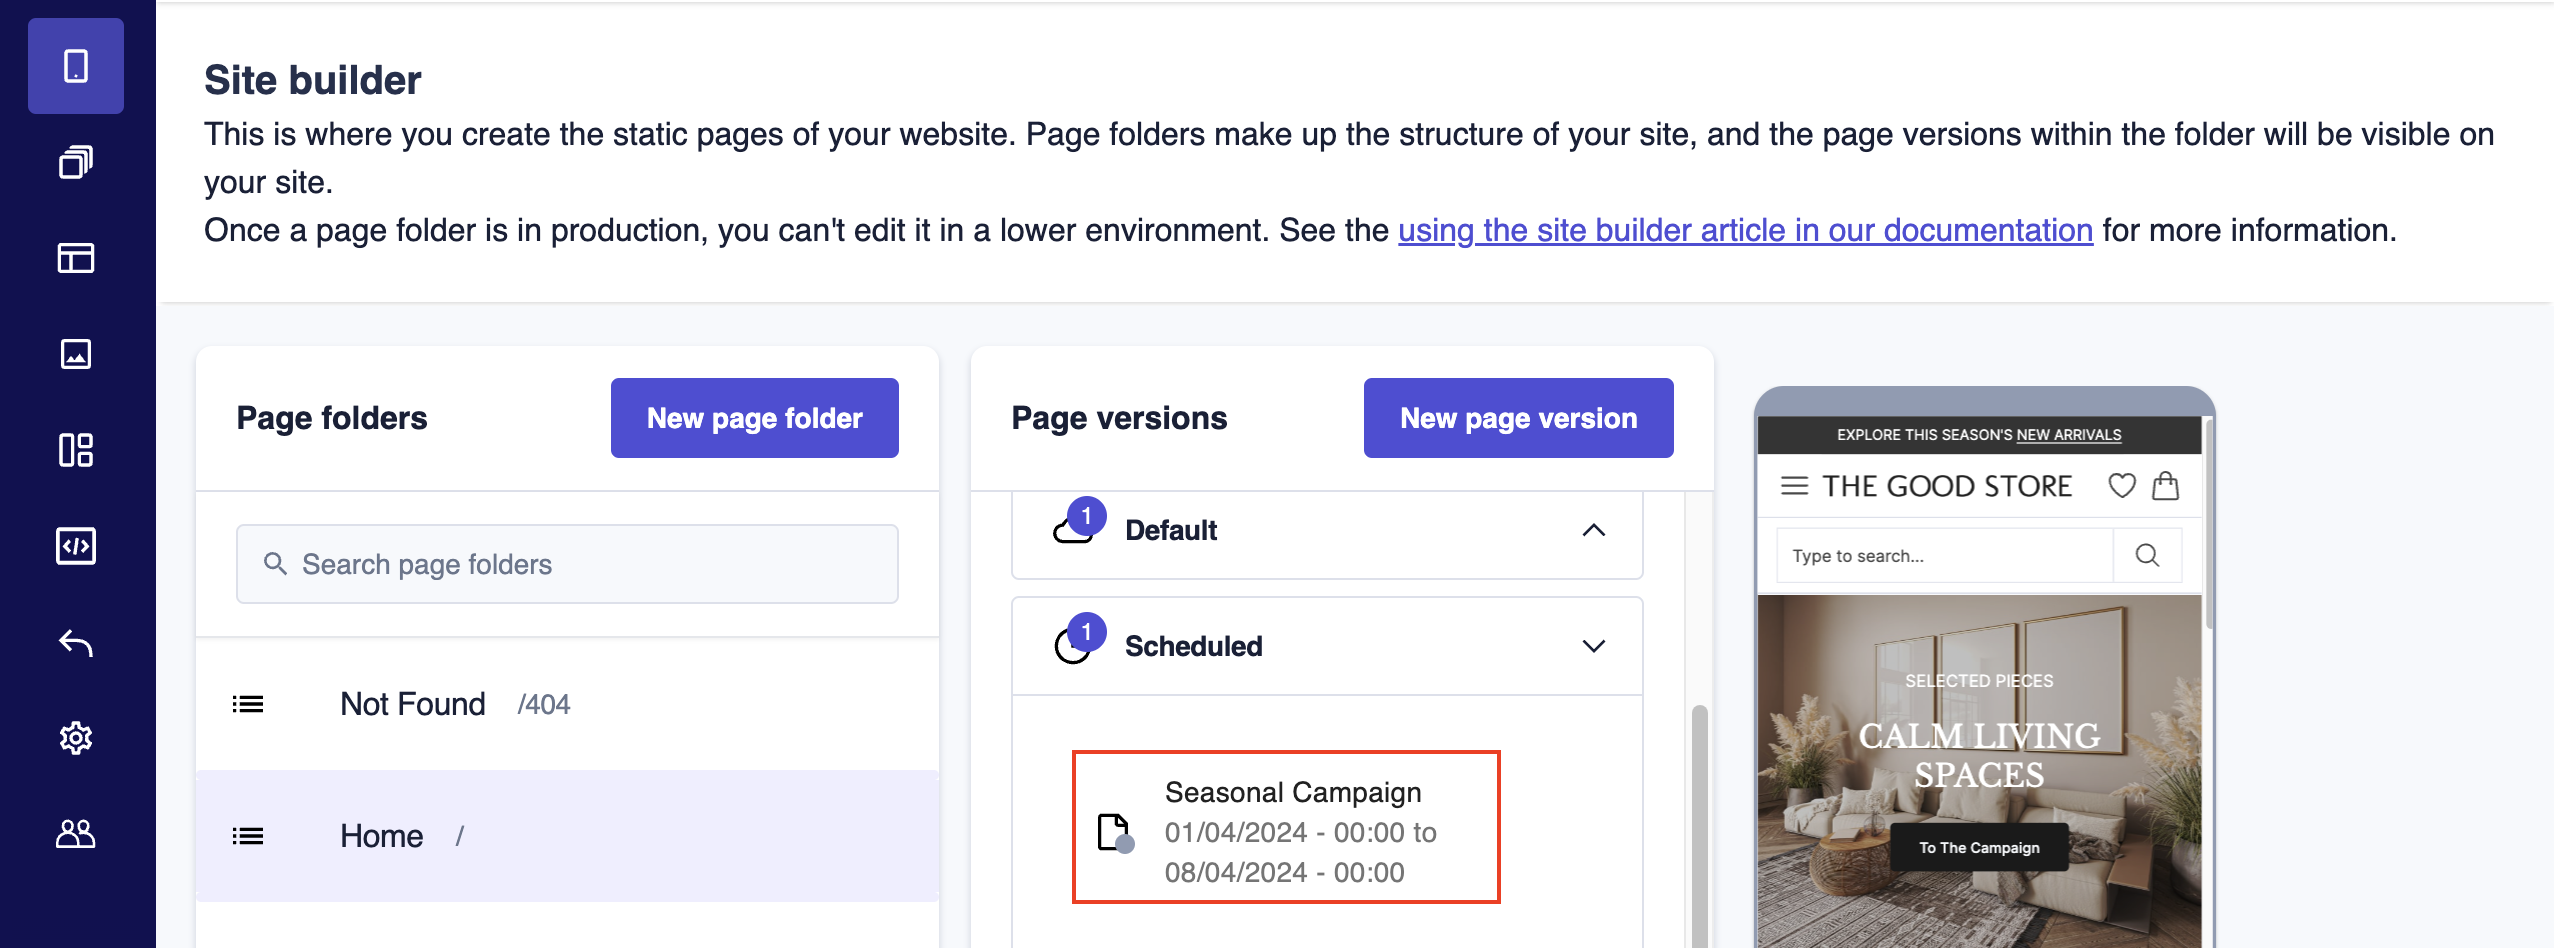Open the site builder documentation link
This screenshot has width=2554, height=948.
[1745, 230]
